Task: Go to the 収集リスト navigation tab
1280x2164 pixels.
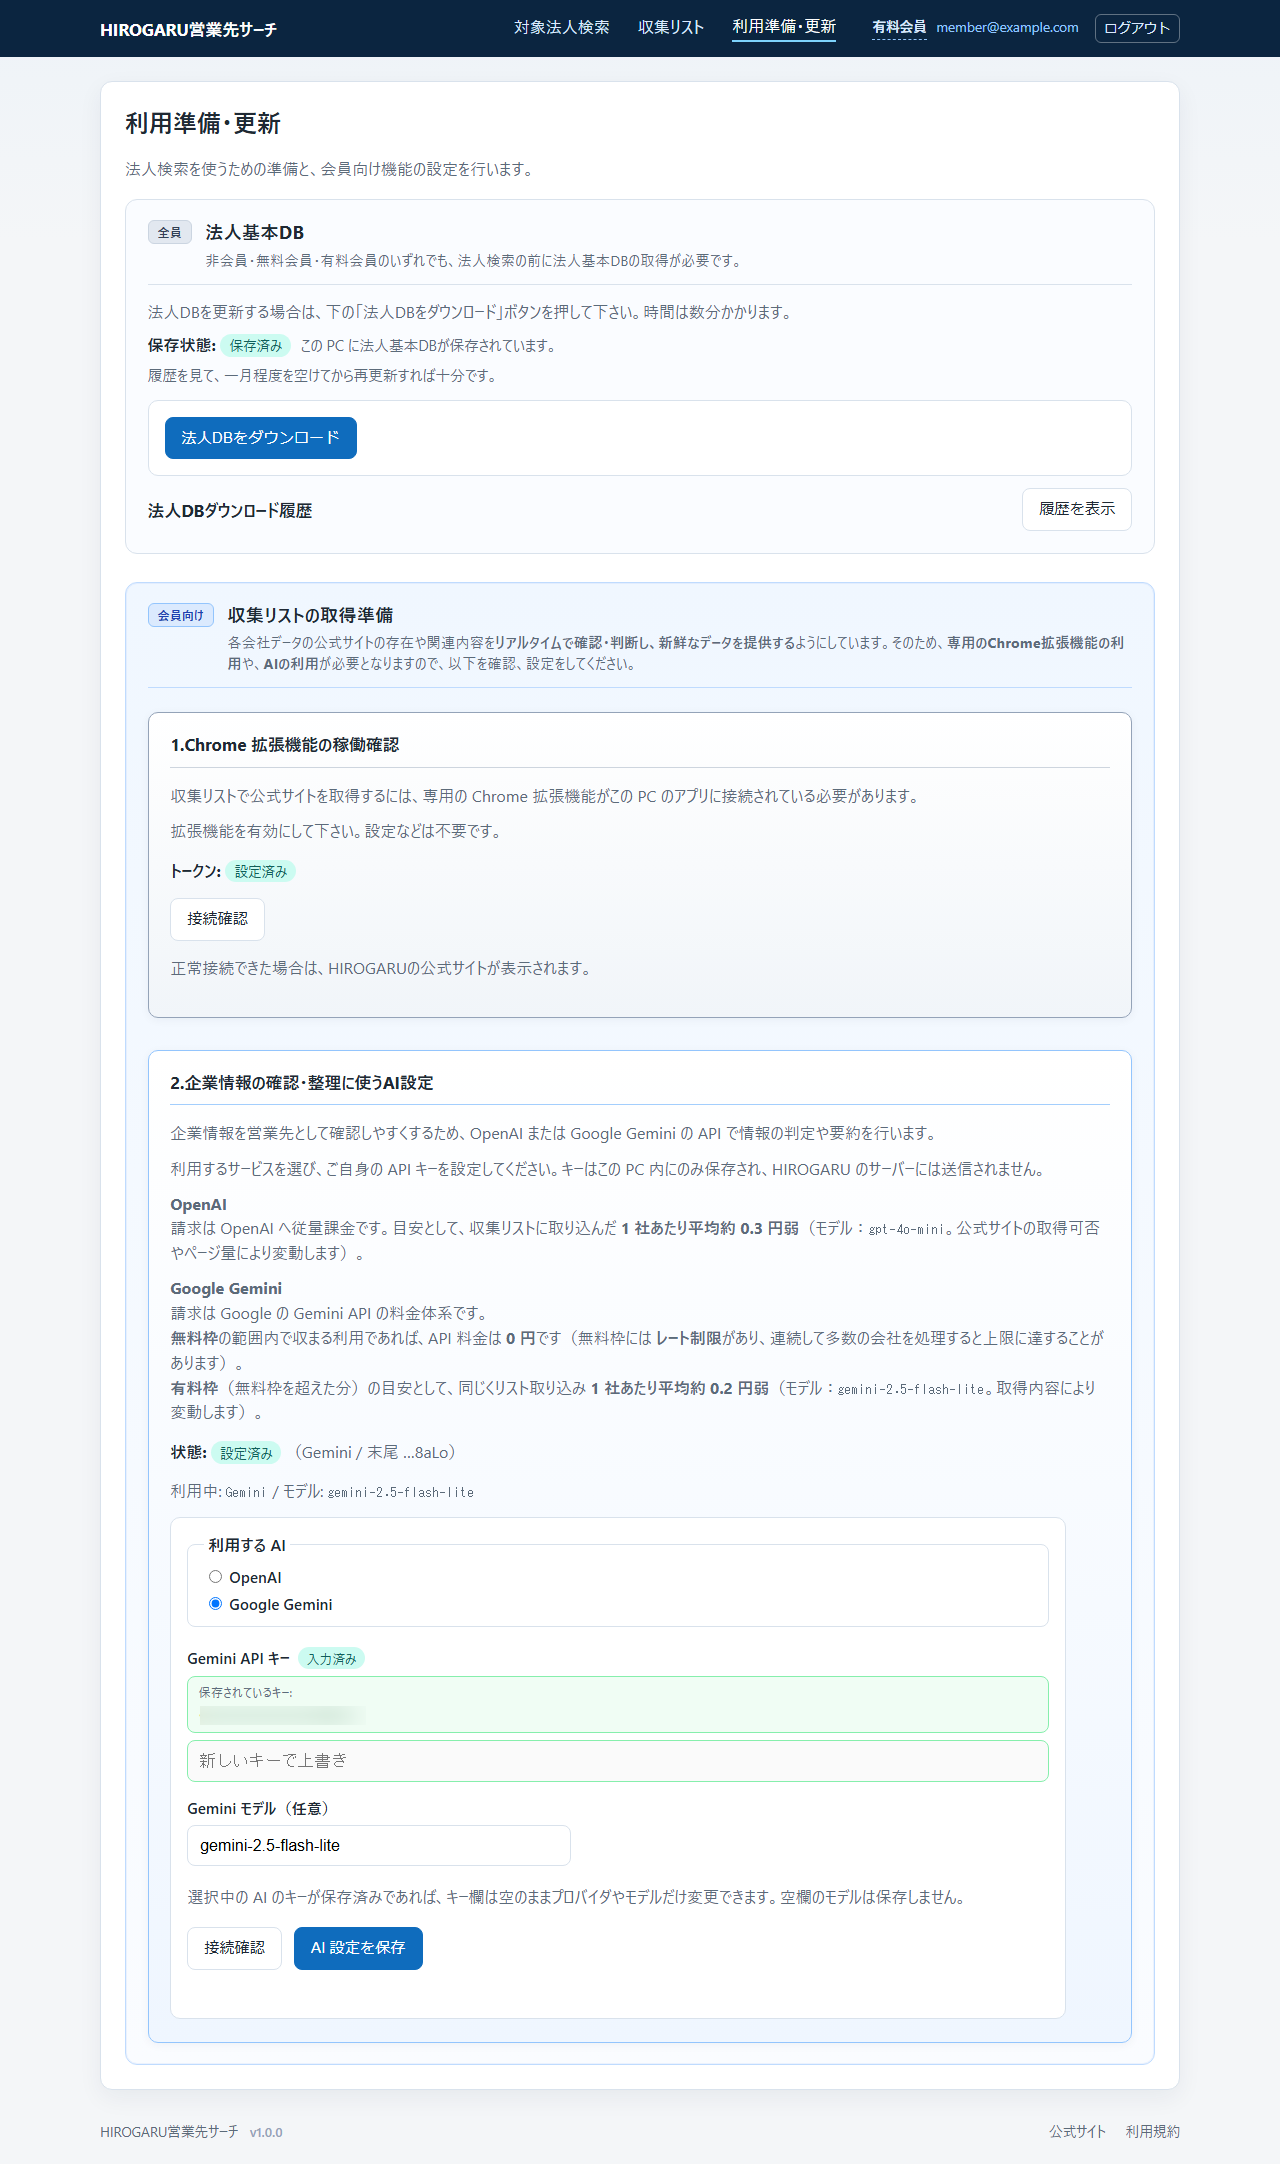Action: point(671,28)
